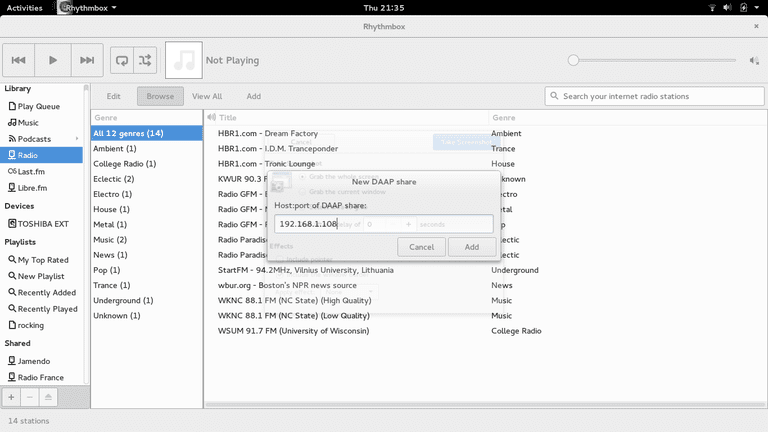Viewport: 768px width, 432px height.
Task: Confirm the DAAP share with Add
Action: pos(472,247)
